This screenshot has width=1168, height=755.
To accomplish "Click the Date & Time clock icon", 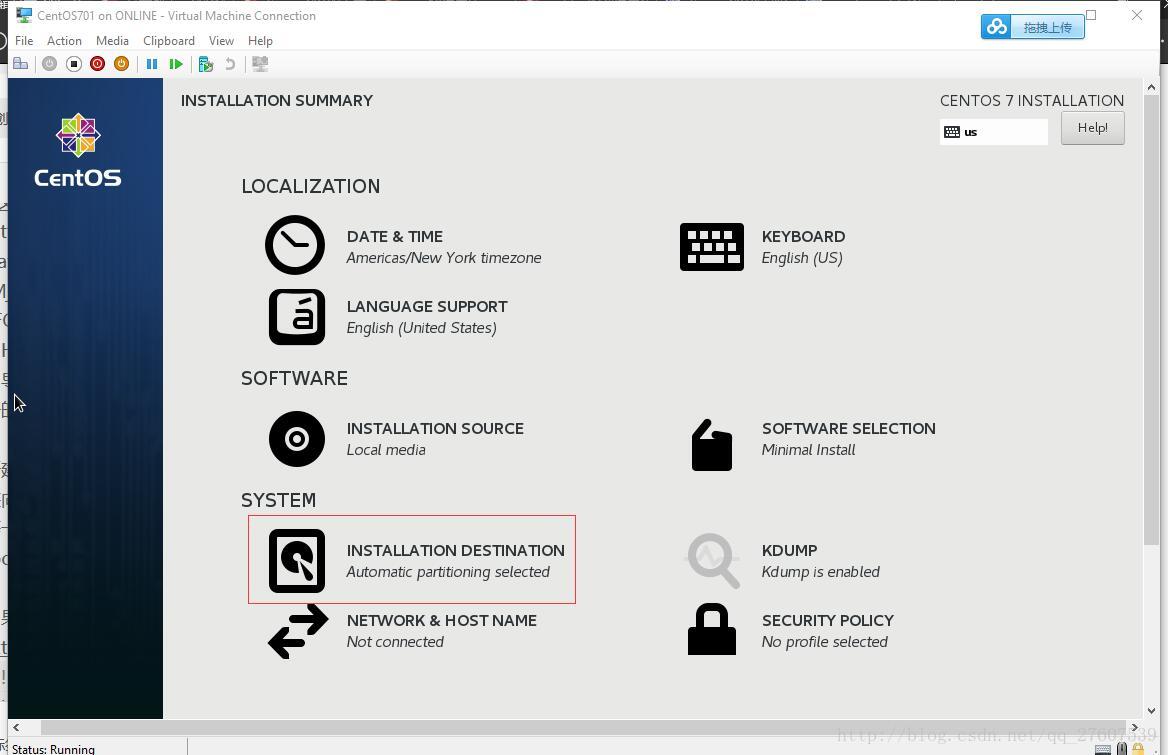I will [x=295, y=245].
